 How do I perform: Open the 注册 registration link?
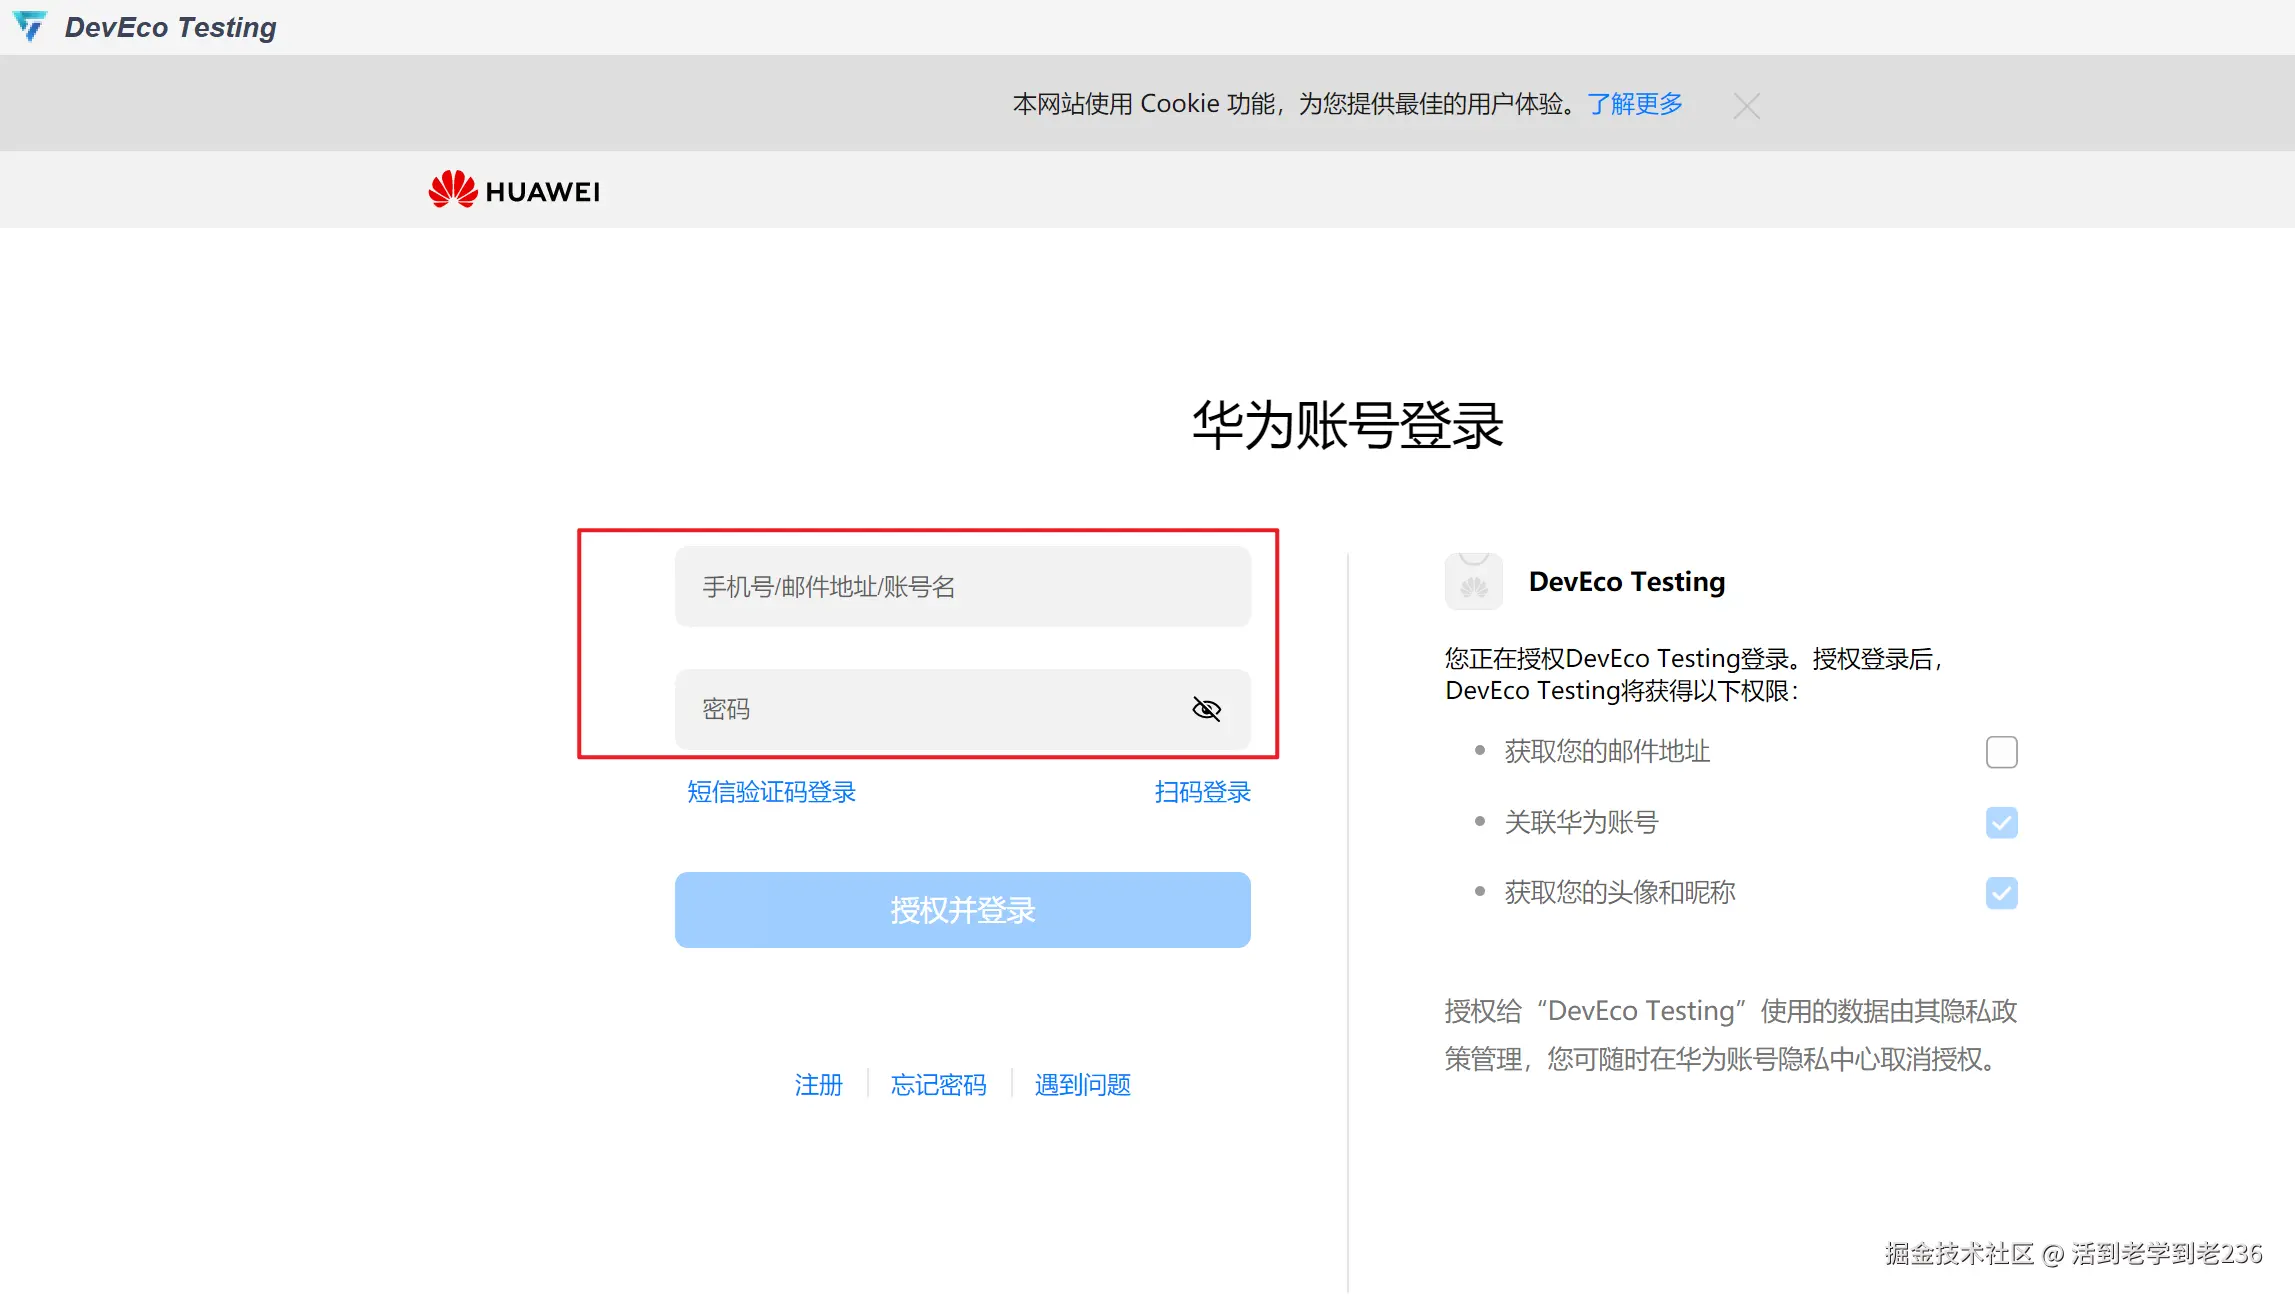pos(818,1085)
